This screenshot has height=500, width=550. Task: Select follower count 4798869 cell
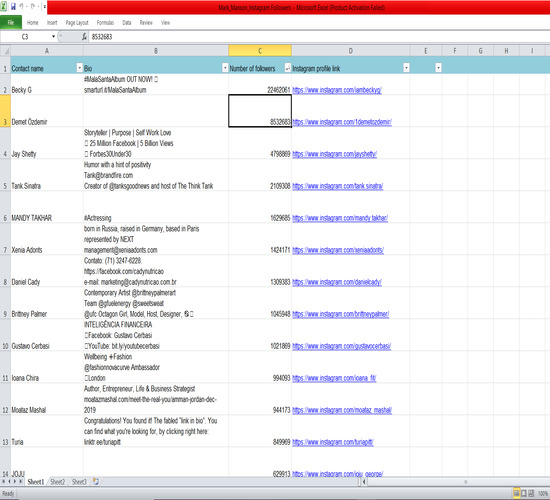pos(260,143)
